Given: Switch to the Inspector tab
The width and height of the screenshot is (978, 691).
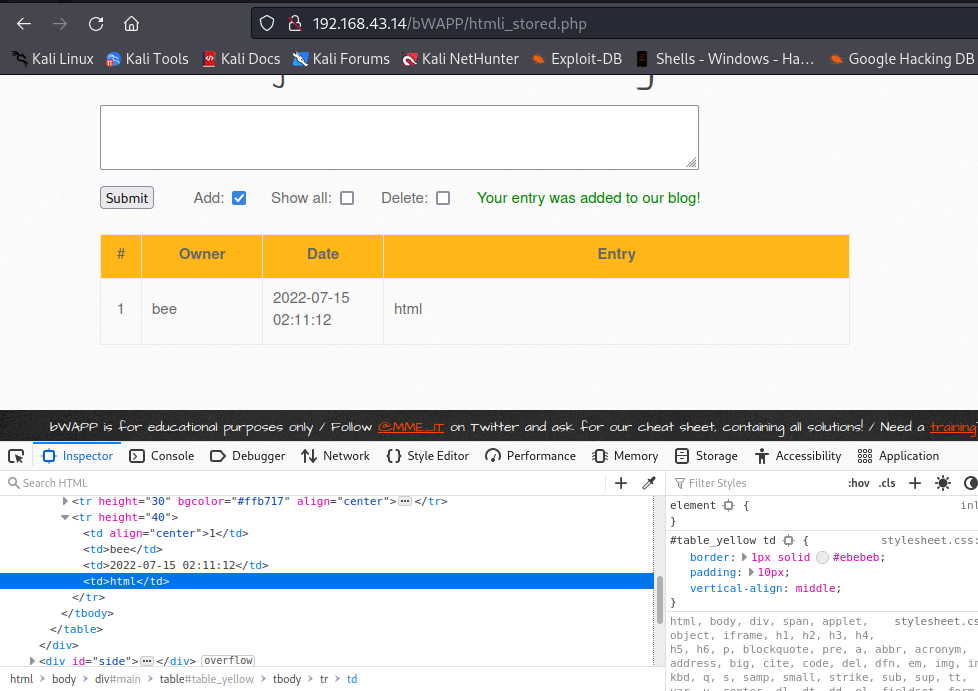Looking at the screenshot, I should coord(77,456).
